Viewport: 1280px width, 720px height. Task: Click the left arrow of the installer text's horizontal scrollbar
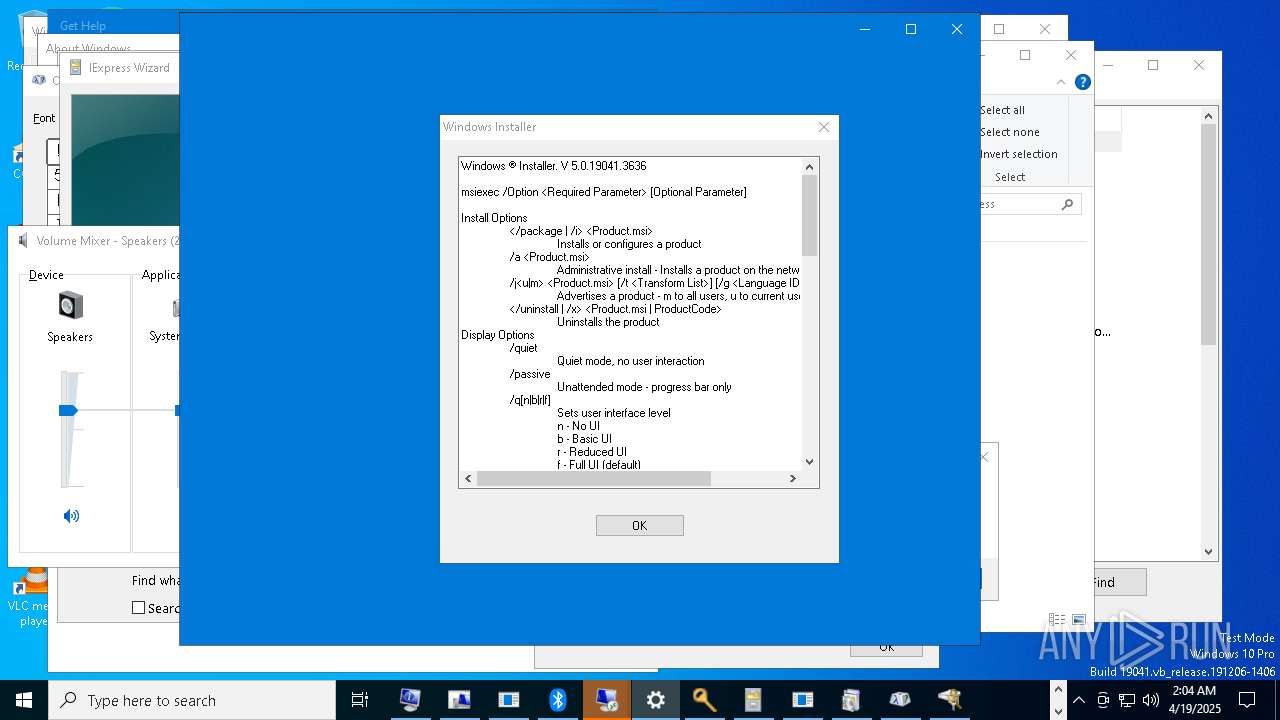coord(468,479)
